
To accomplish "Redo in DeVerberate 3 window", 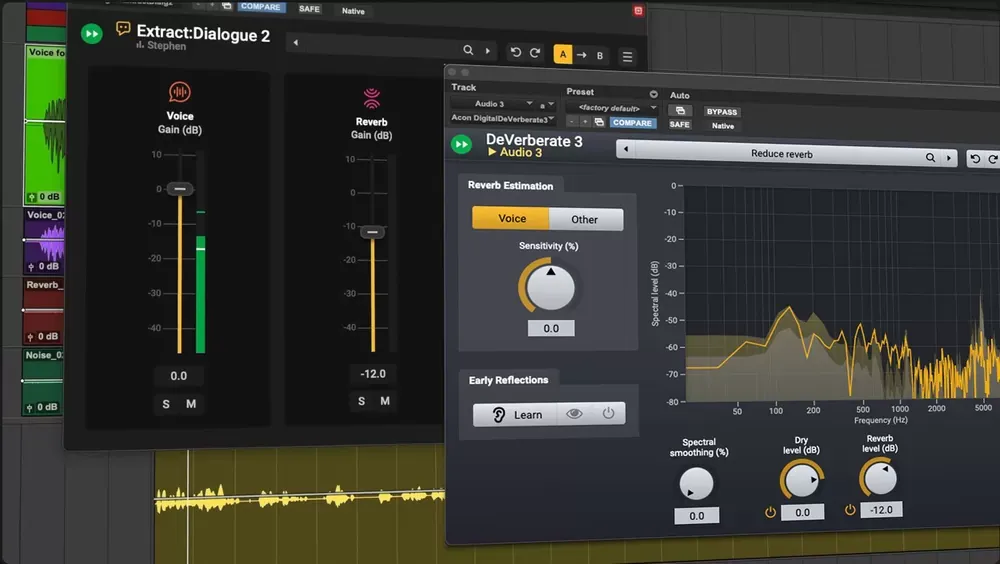I will click(992, 160).
